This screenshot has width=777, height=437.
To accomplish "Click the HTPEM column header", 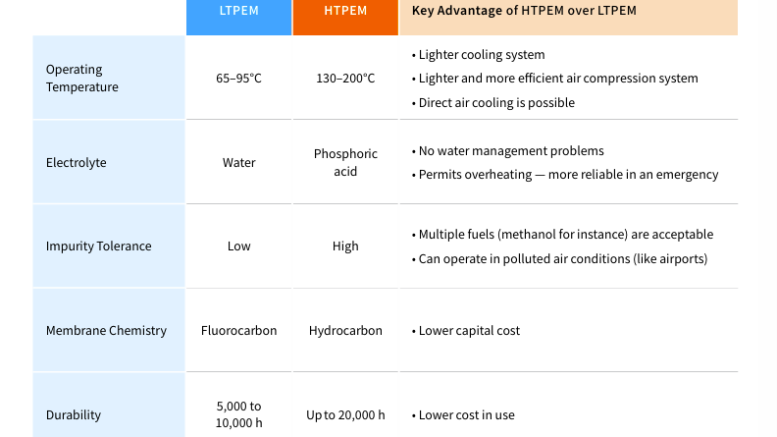I will click(x=345, y=11).
